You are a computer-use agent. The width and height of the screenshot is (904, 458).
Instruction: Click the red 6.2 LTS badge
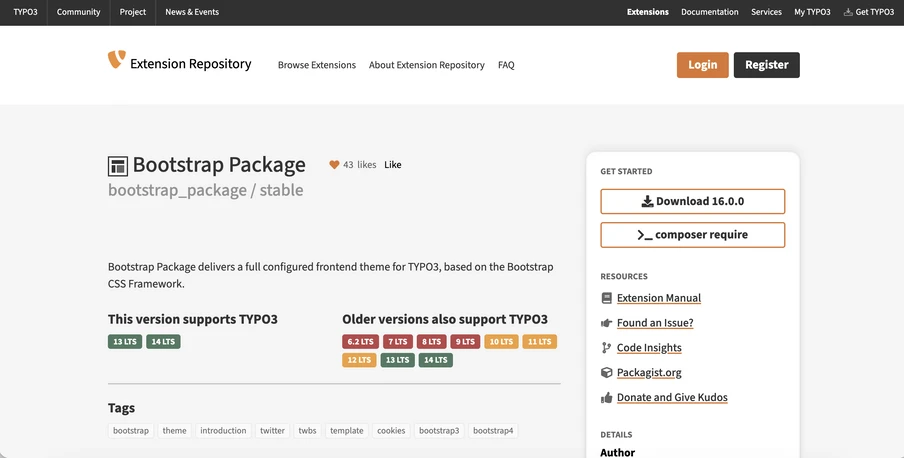pyautogui.click(x=360, y=341)
